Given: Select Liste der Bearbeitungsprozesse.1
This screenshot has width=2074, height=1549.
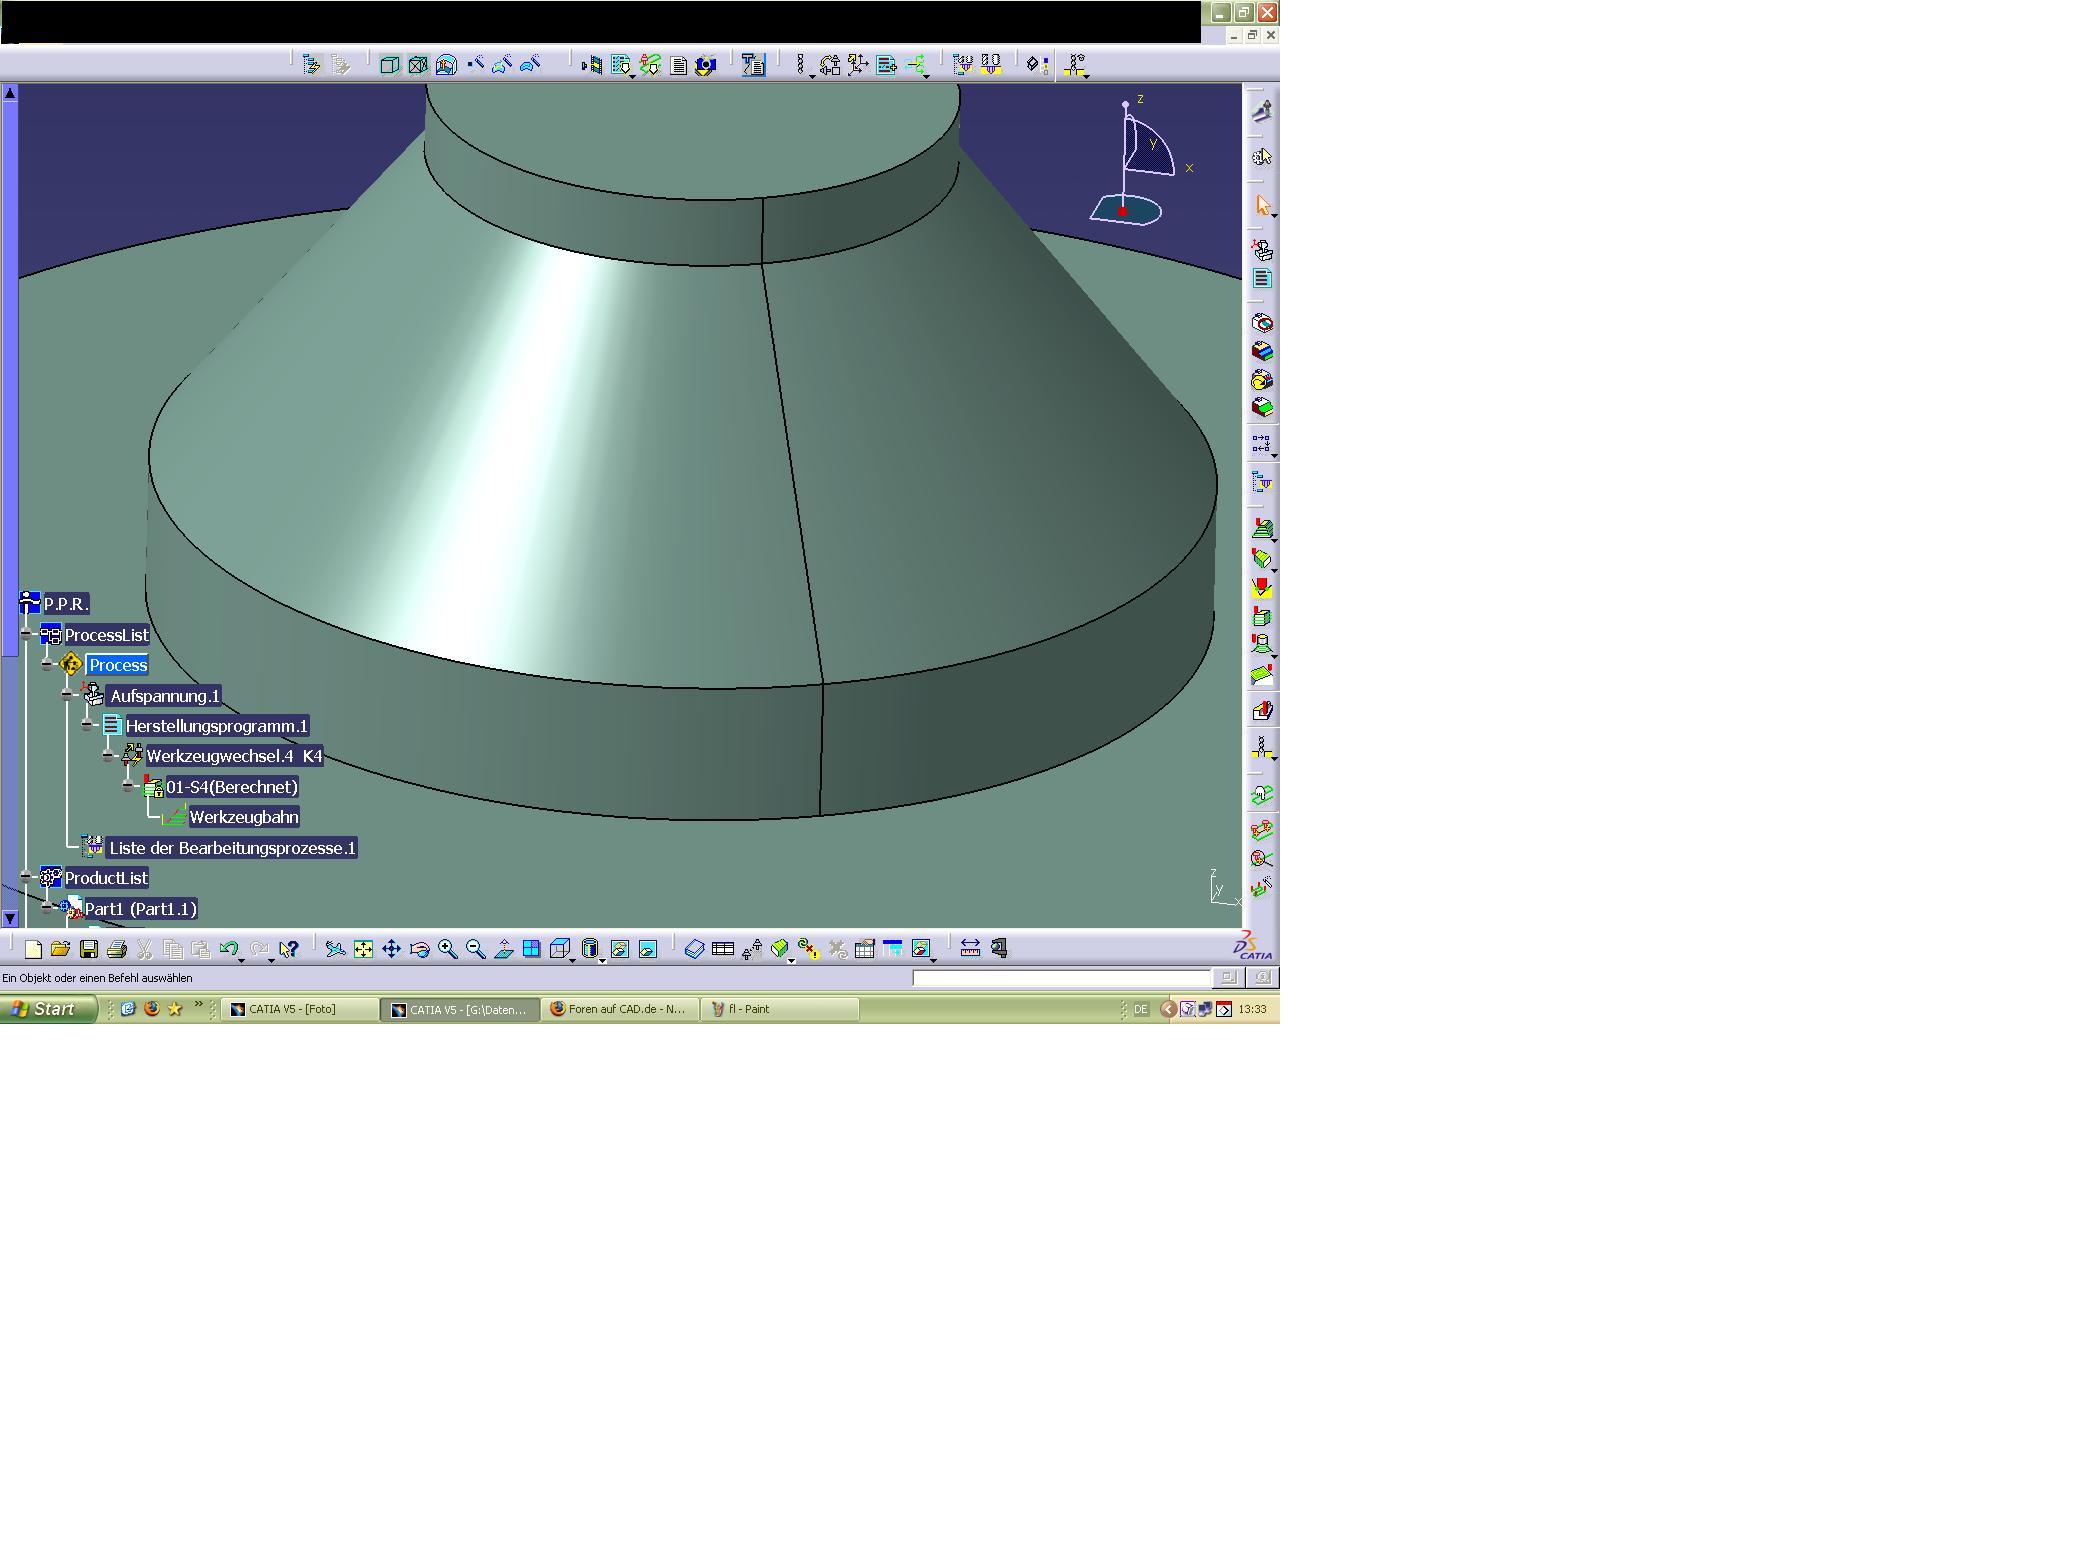Looking at the screenshot, I should [232, 848].
